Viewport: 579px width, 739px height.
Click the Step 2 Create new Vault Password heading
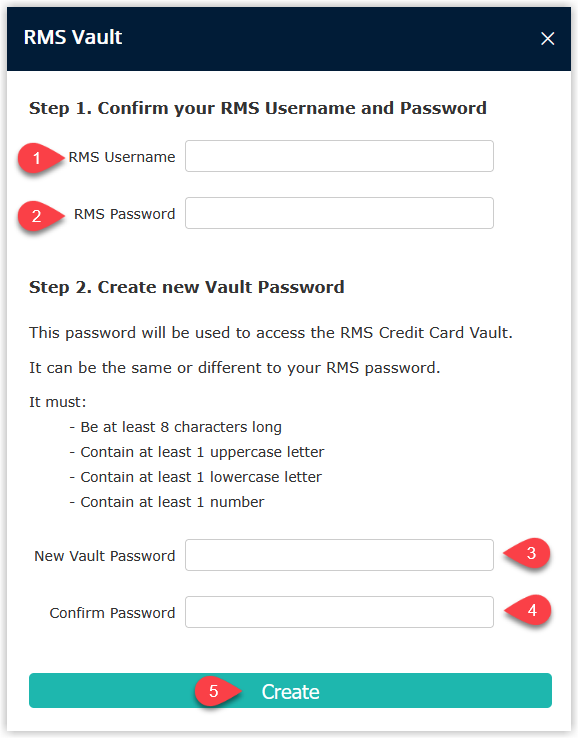[187, 287]
